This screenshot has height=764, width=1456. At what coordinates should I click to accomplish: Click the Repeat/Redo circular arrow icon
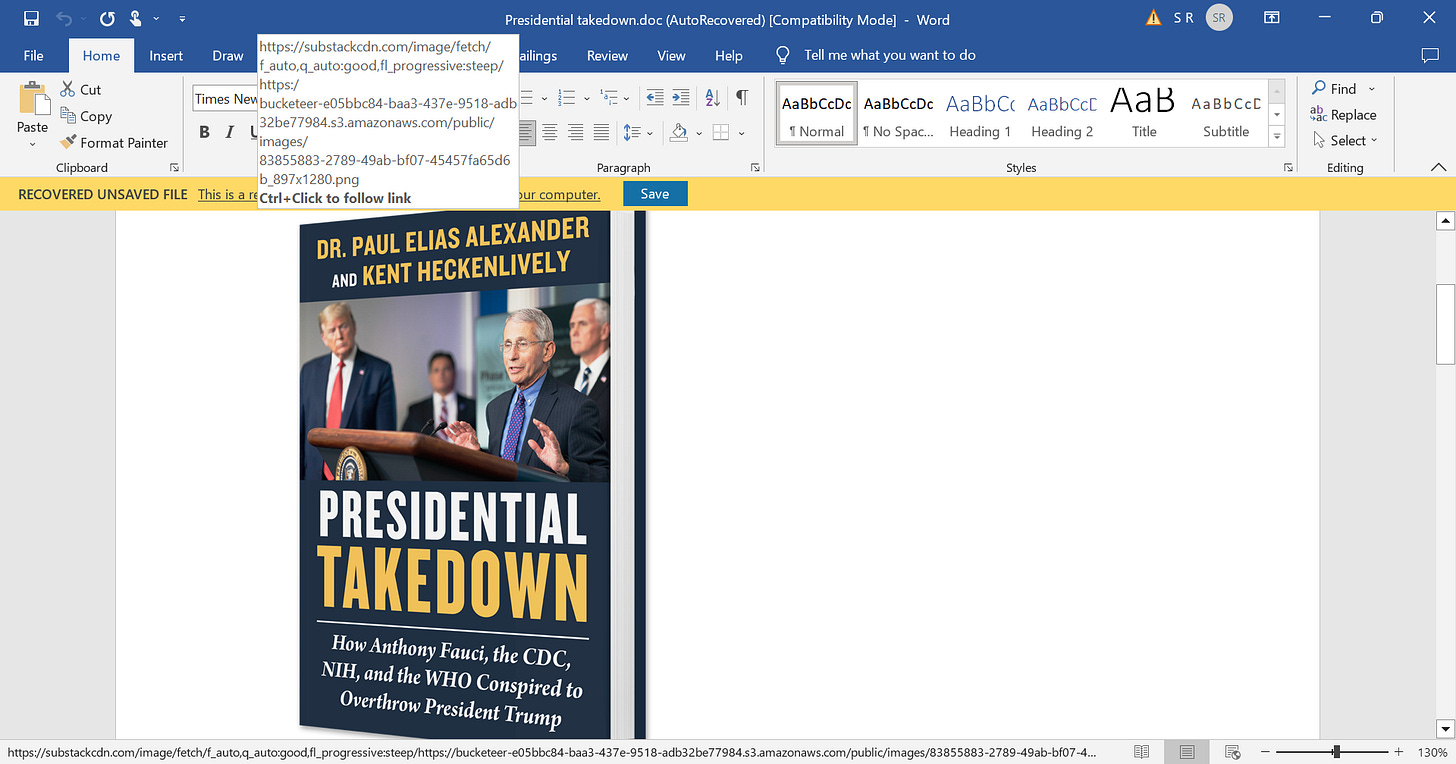107,19
